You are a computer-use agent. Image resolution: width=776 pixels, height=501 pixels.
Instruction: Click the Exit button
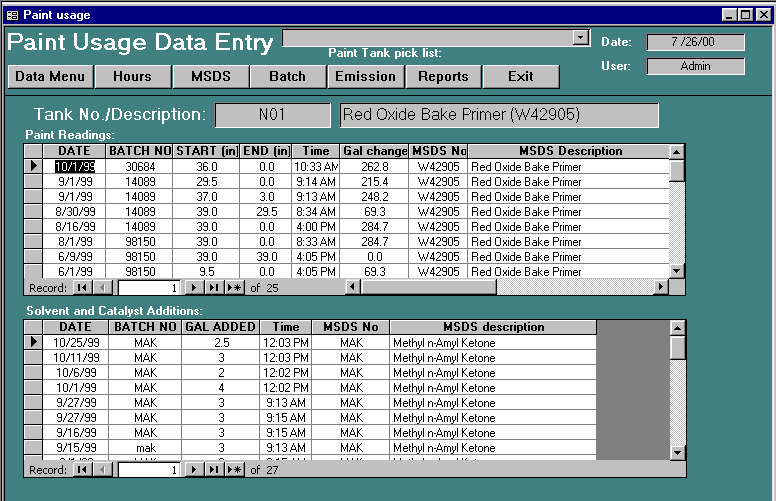tap(521, 77)
